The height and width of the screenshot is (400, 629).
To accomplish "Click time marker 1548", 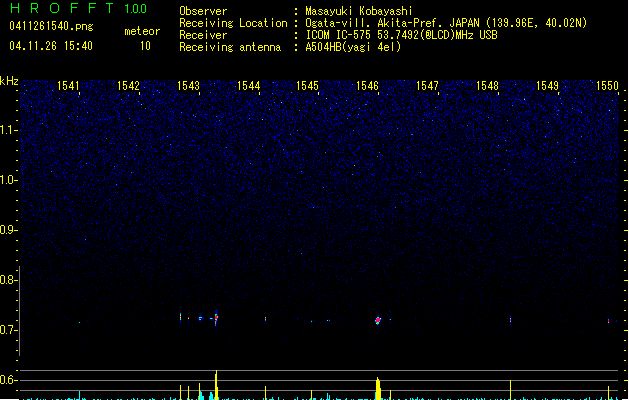I will 487,86.
